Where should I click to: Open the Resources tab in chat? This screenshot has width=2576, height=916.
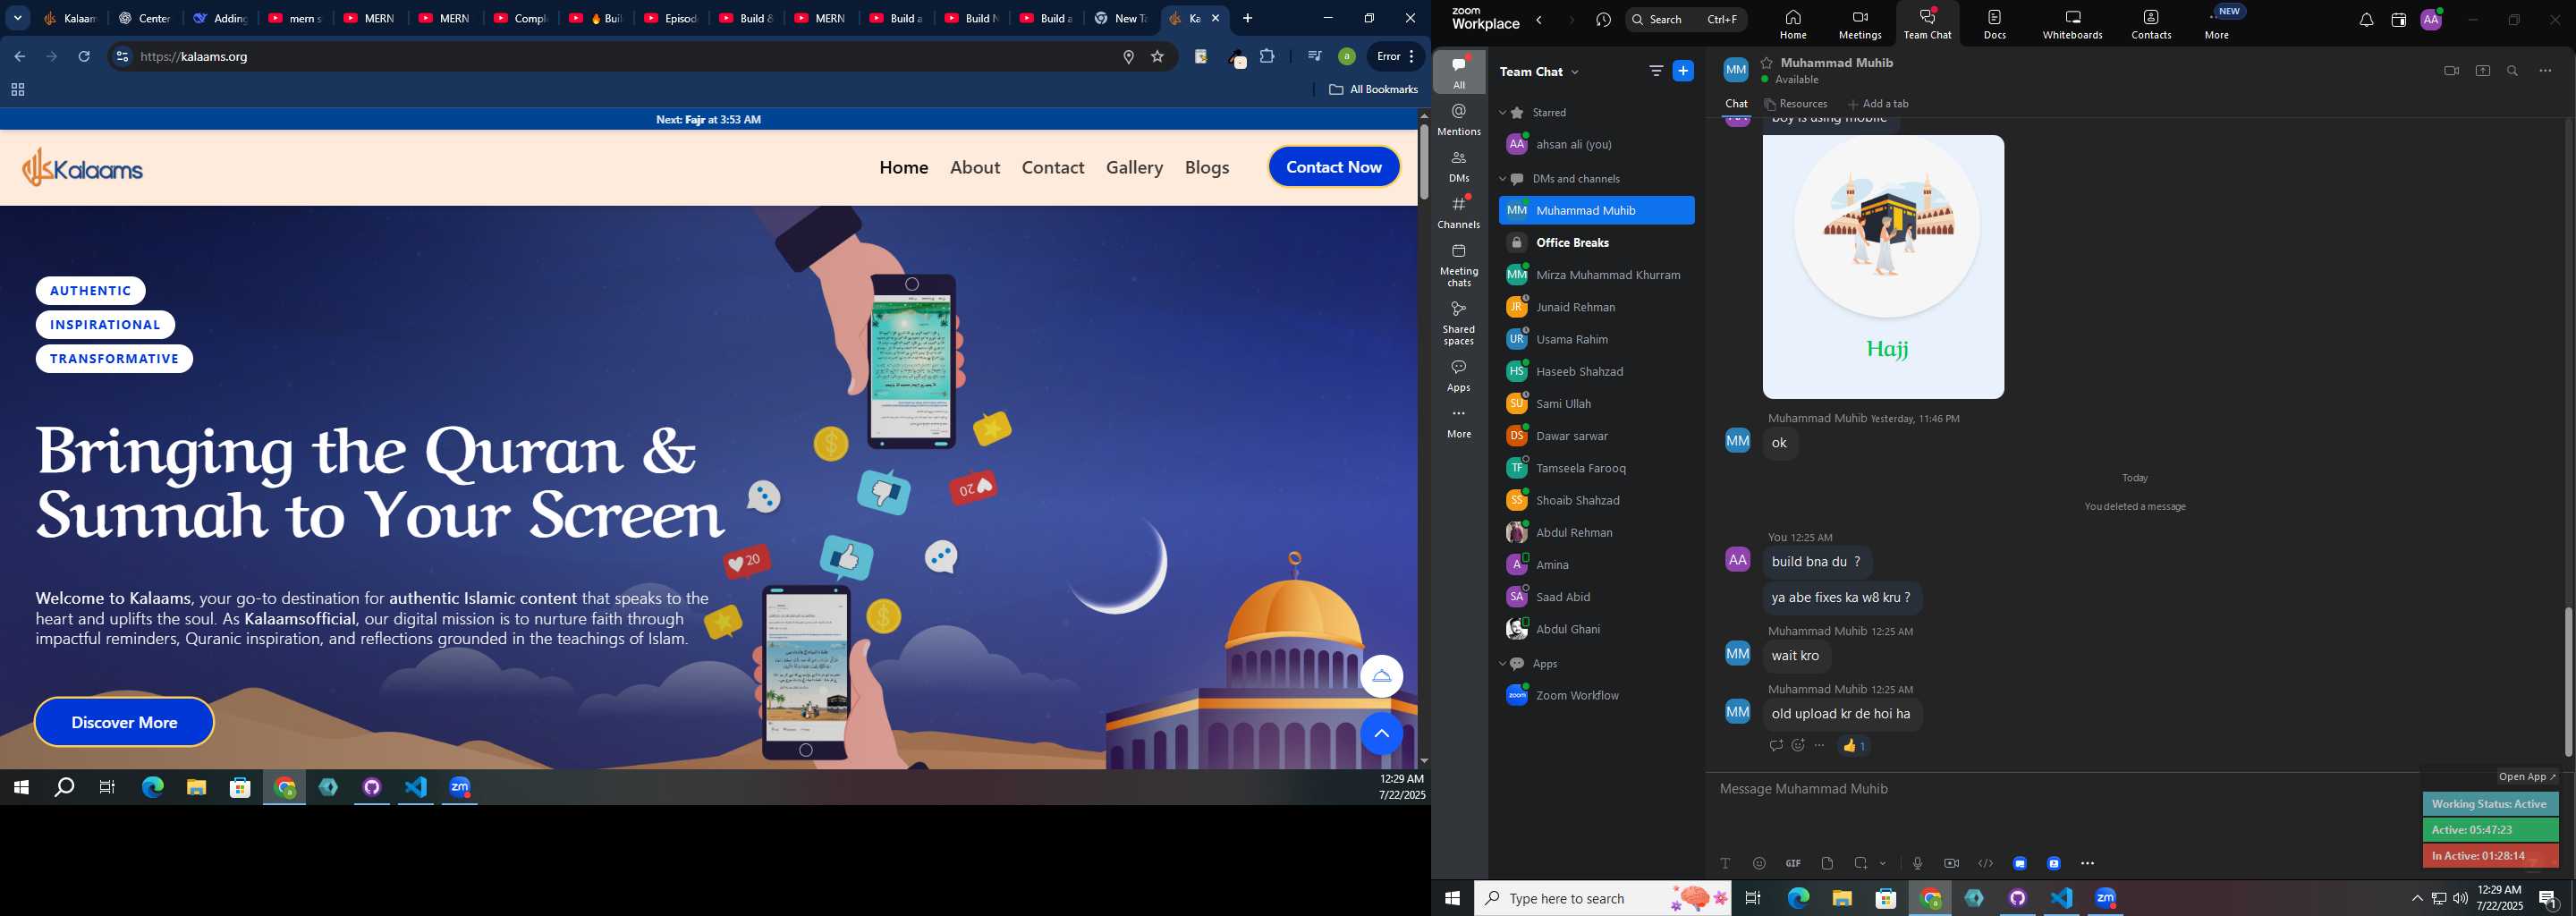pos(1796,104)
